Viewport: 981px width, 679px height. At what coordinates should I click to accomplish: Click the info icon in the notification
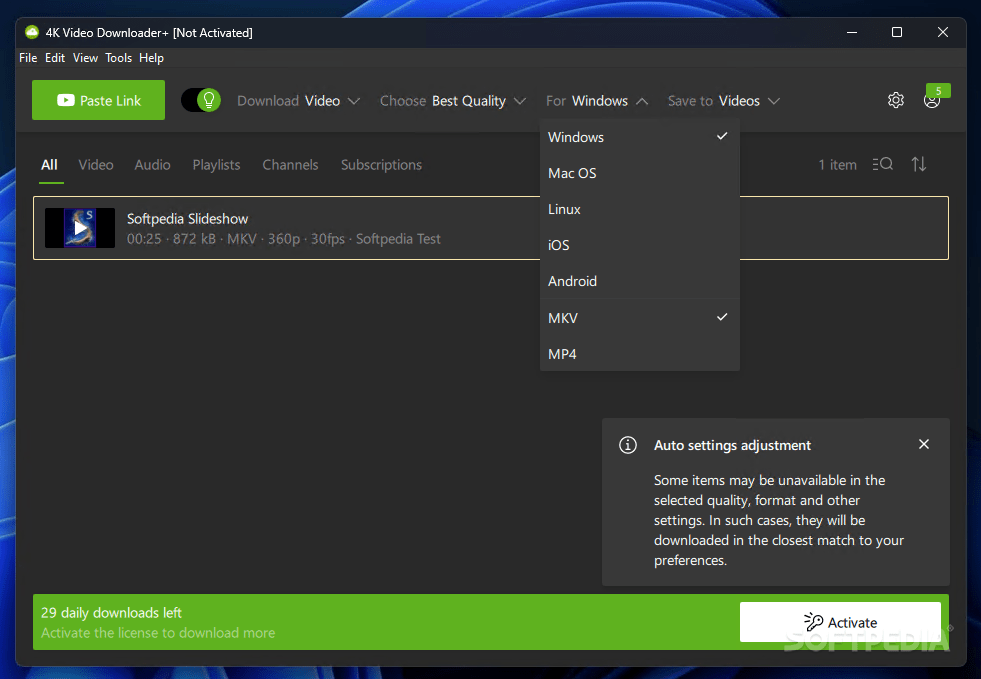[628, 445]
